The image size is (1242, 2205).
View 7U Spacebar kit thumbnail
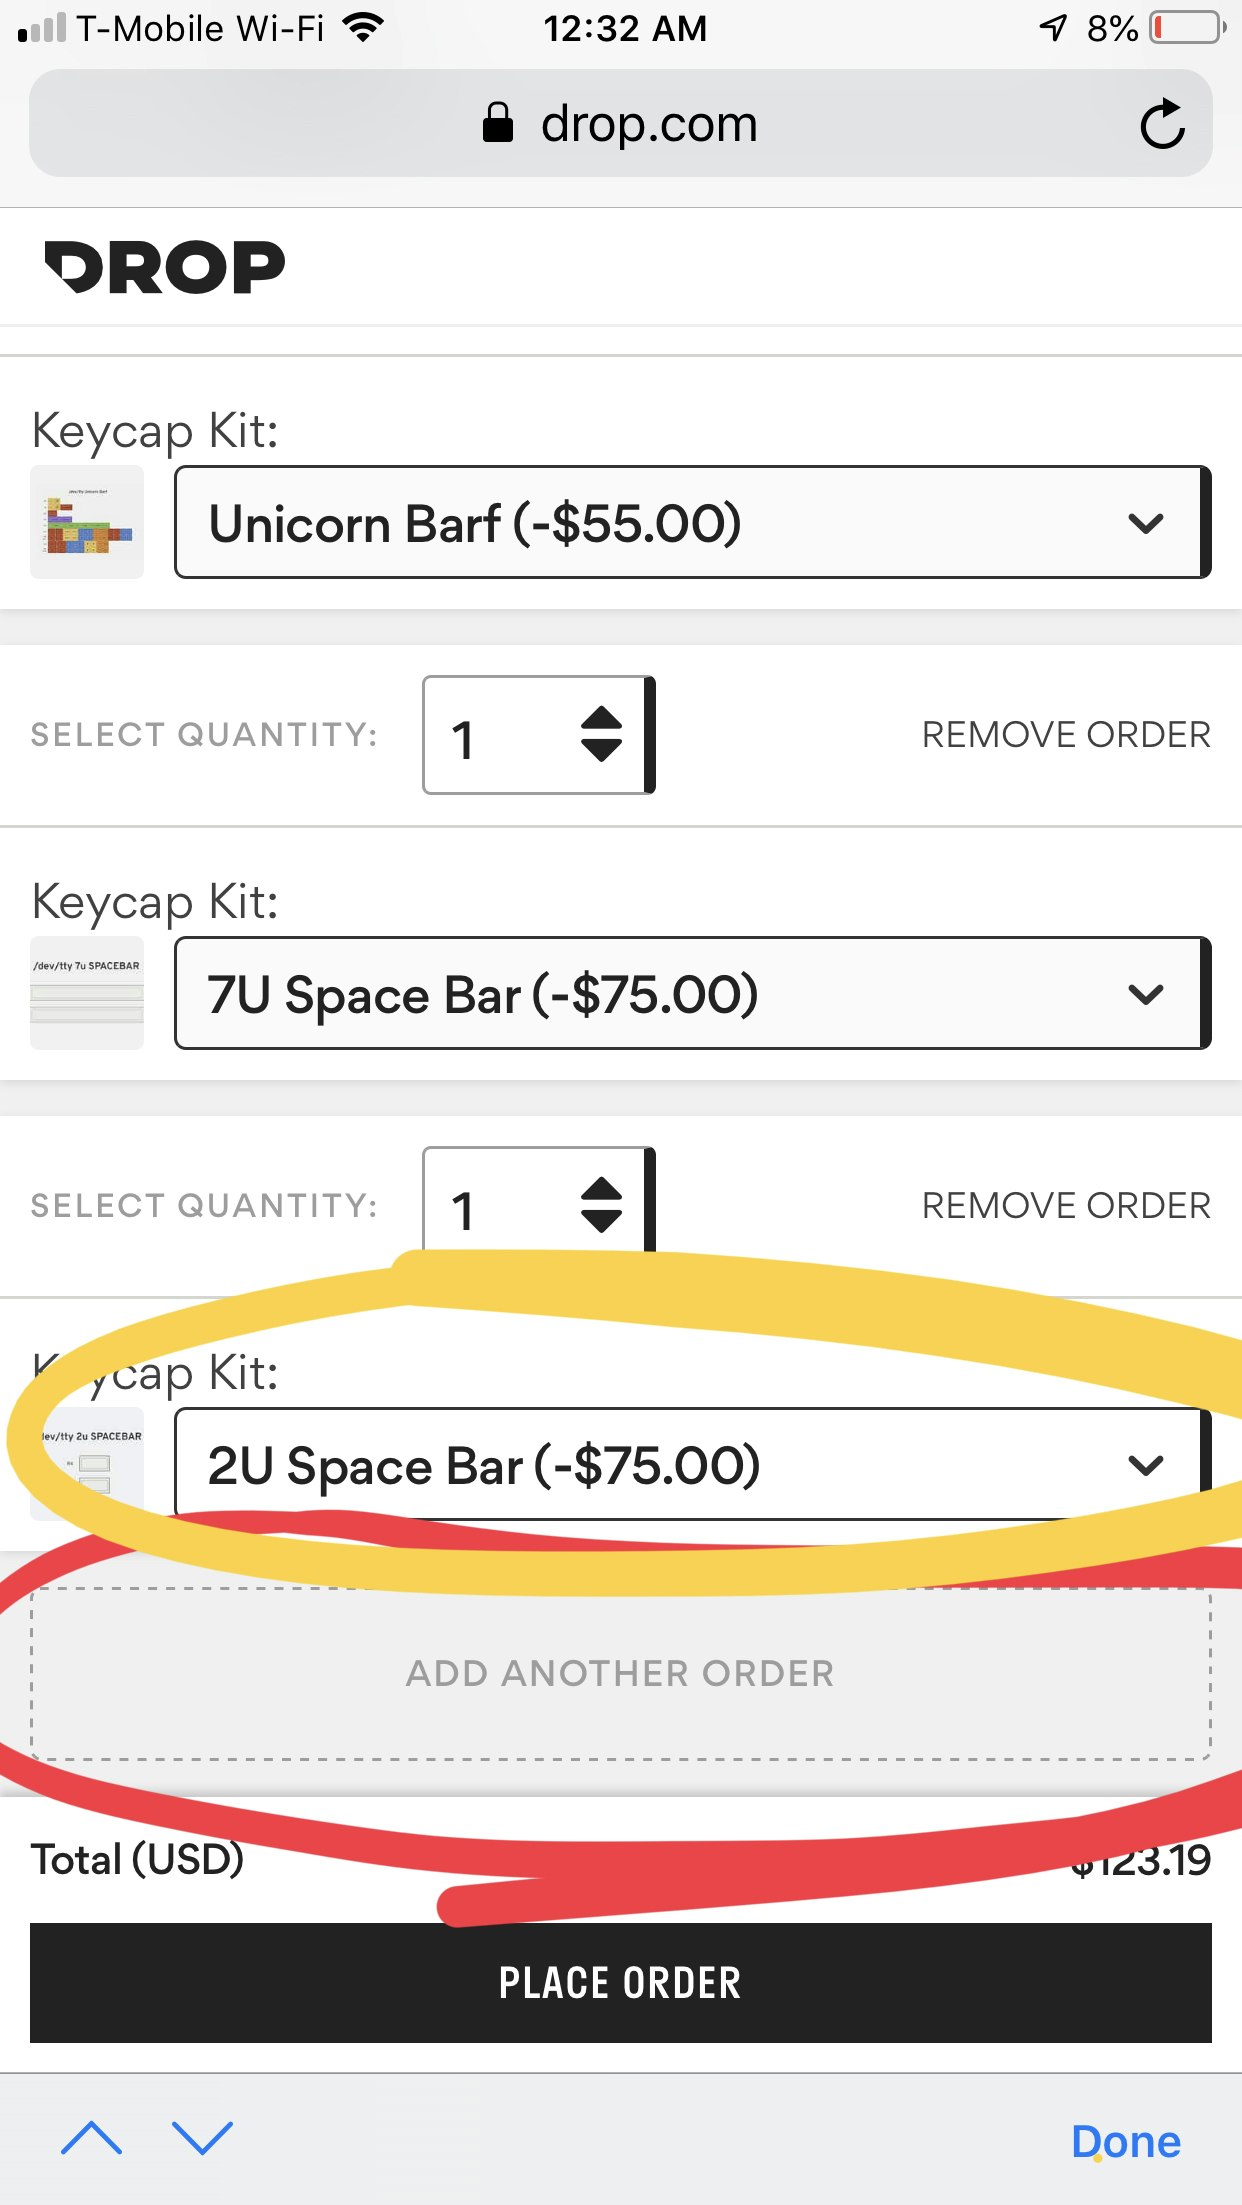click(87, 993)
